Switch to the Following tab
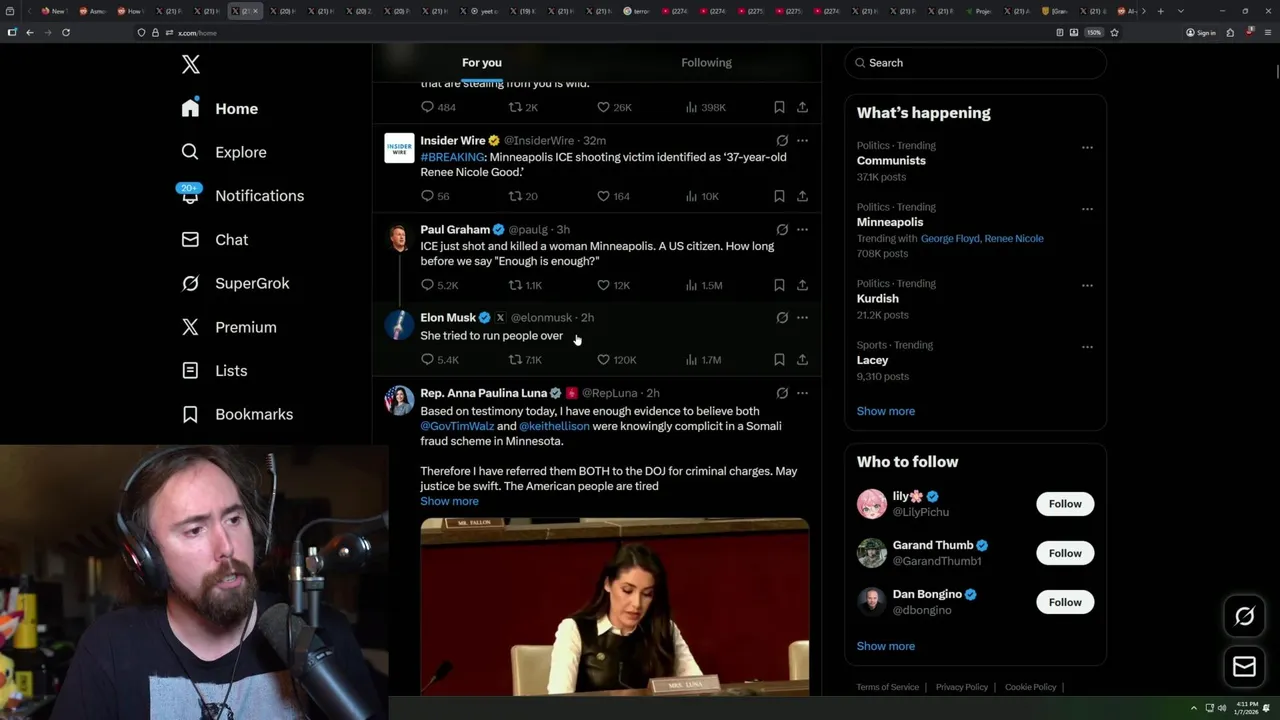The width and height of the screenshot is (1280, 720). coord(706,62)
